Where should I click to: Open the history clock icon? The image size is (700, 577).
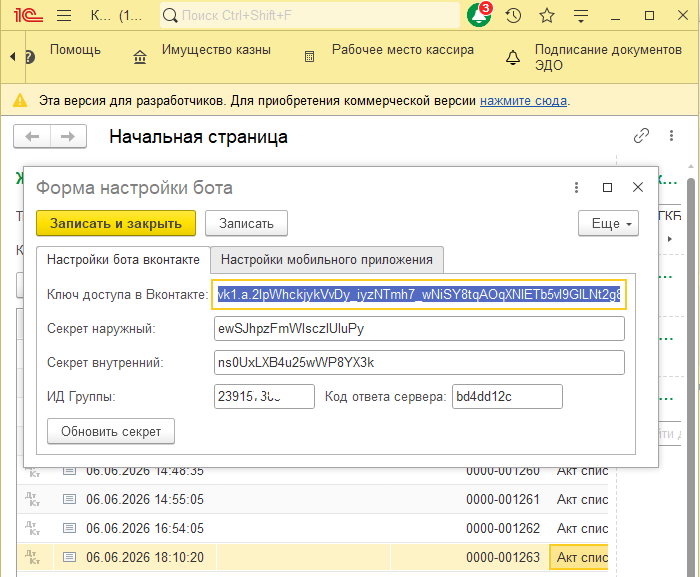pos(513,16)
